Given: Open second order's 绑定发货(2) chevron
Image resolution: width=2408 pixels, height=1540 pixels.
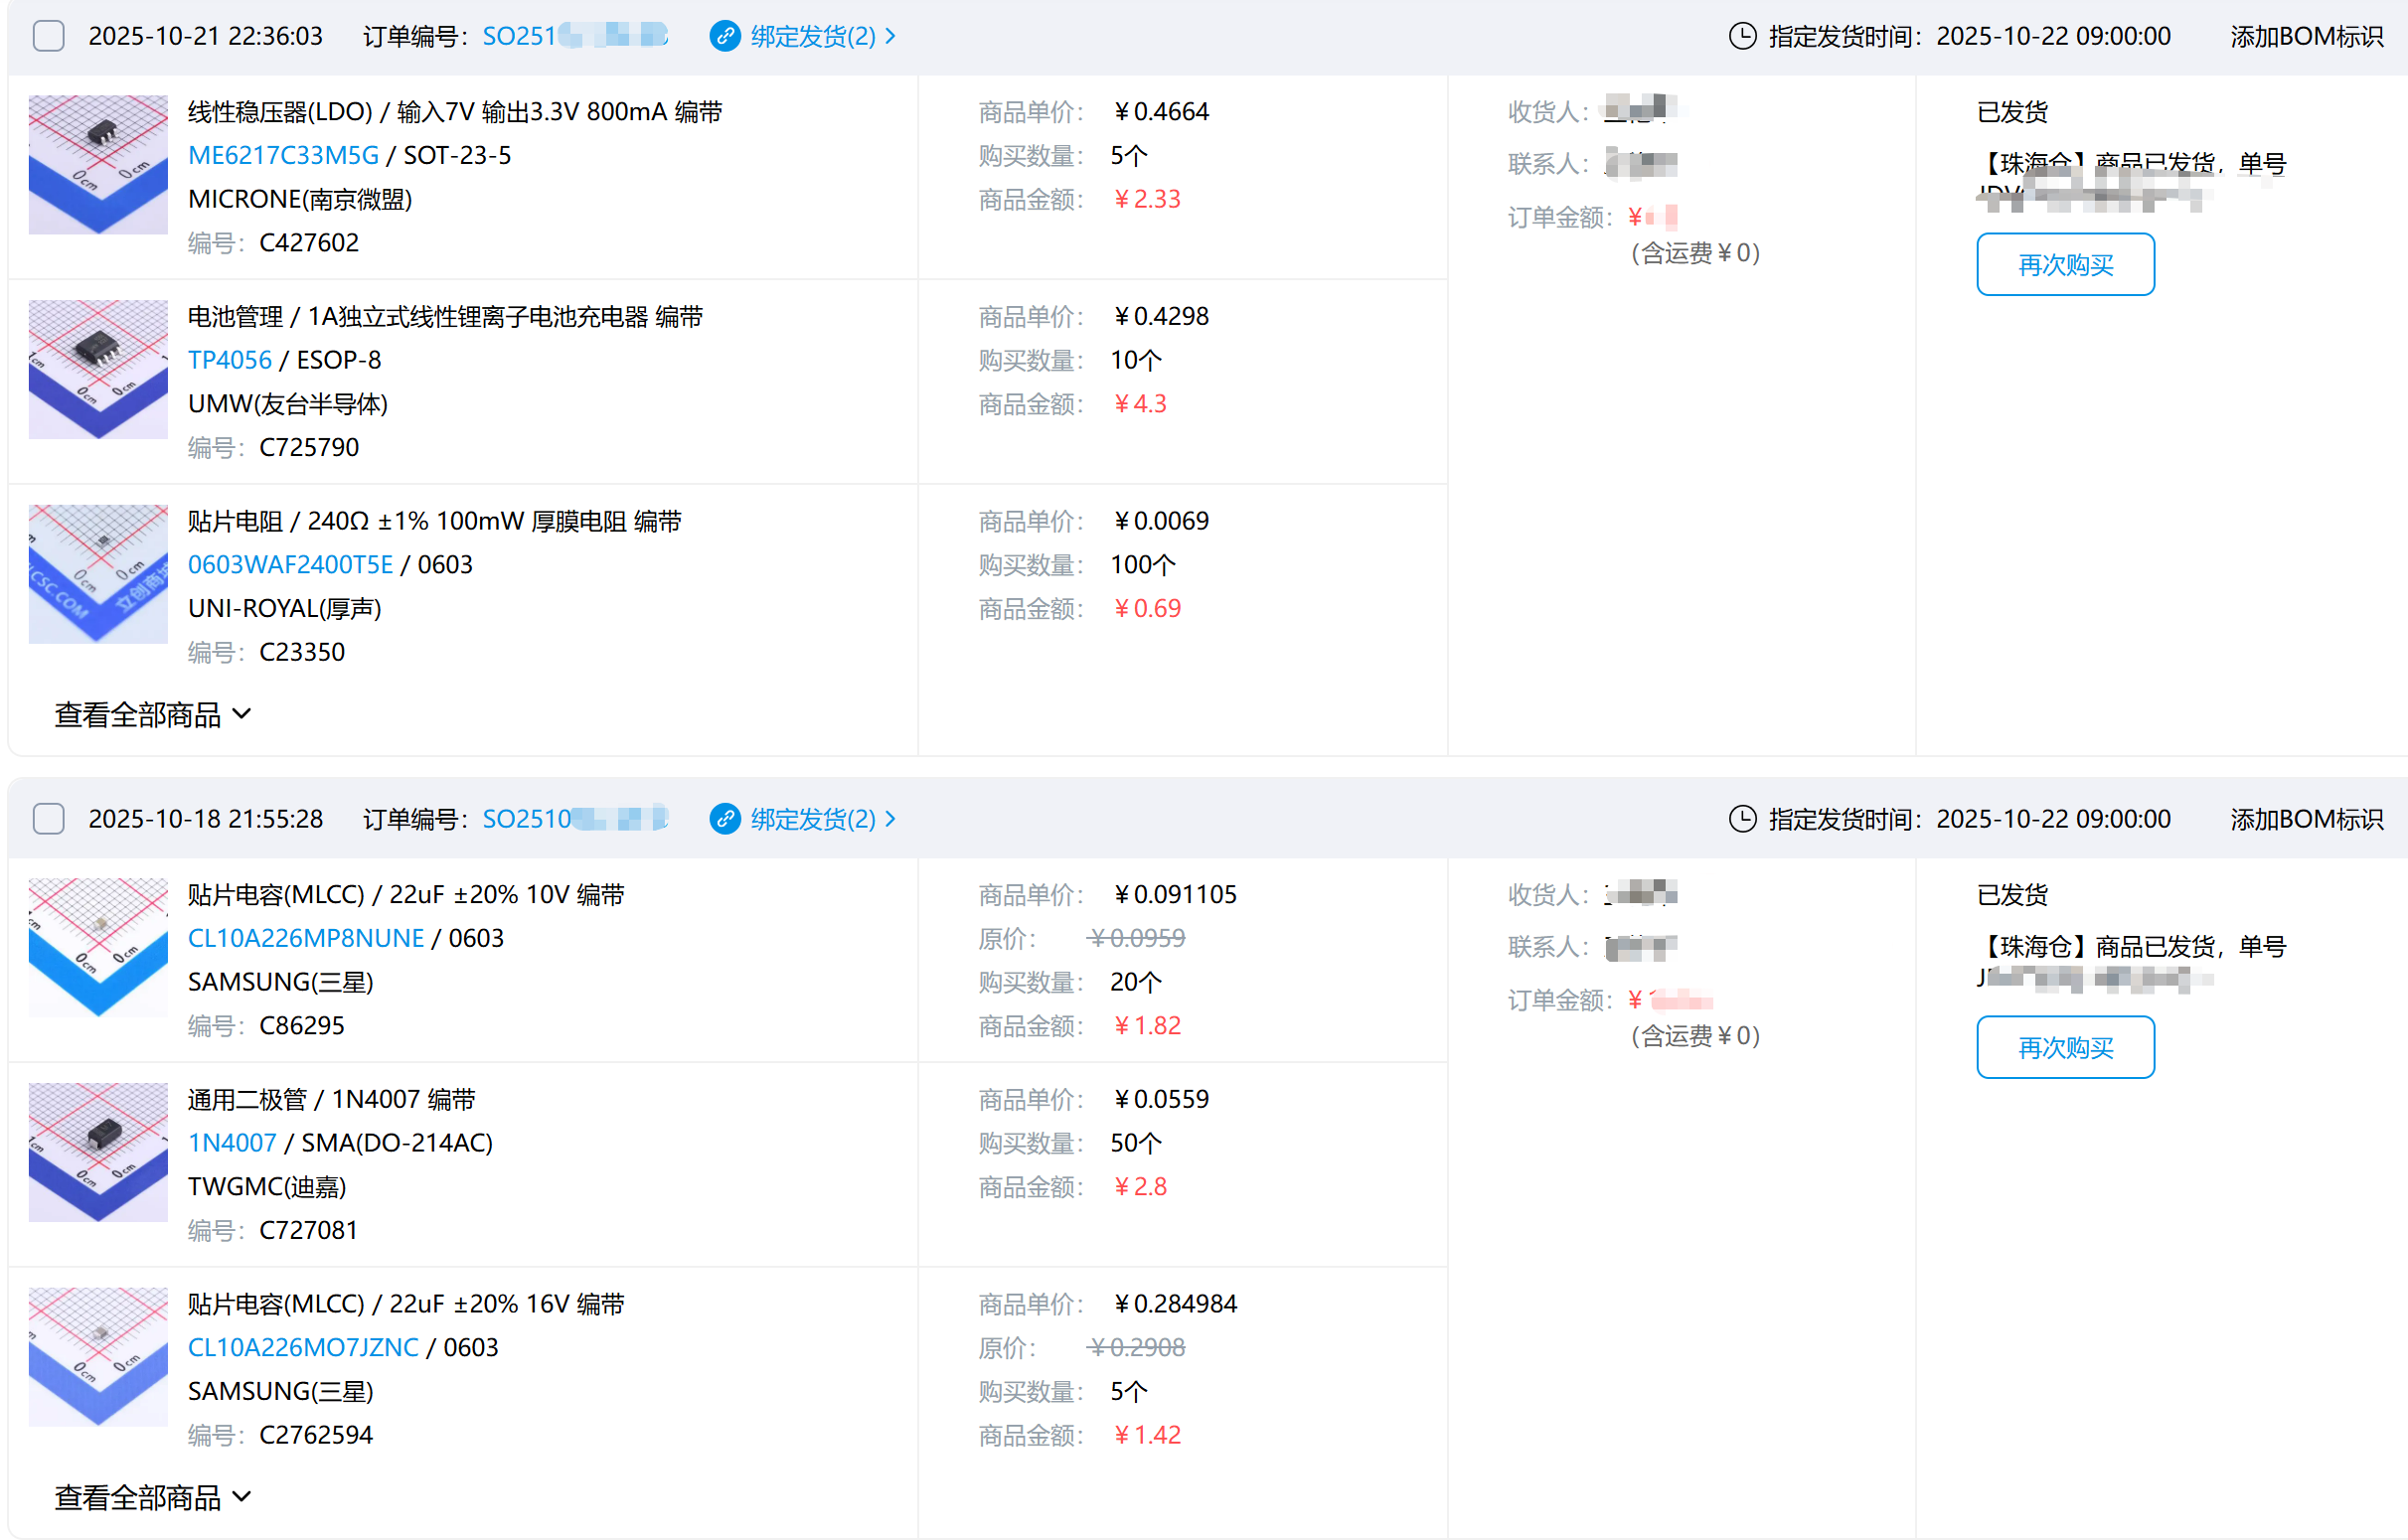Looking at the screenshot, I should click(890, 819).
